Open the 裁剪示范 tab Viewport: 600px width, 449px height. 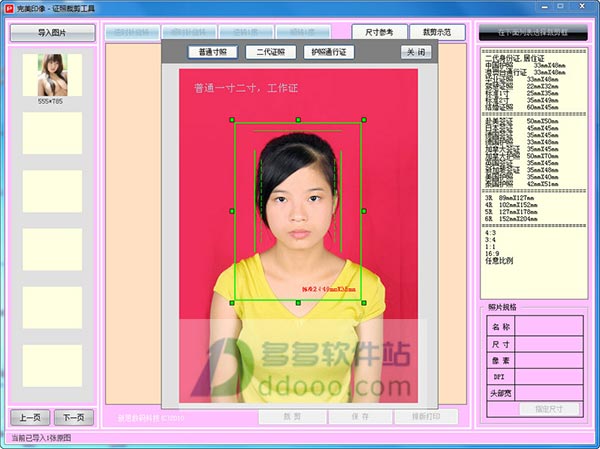click(x=437, y=32)
